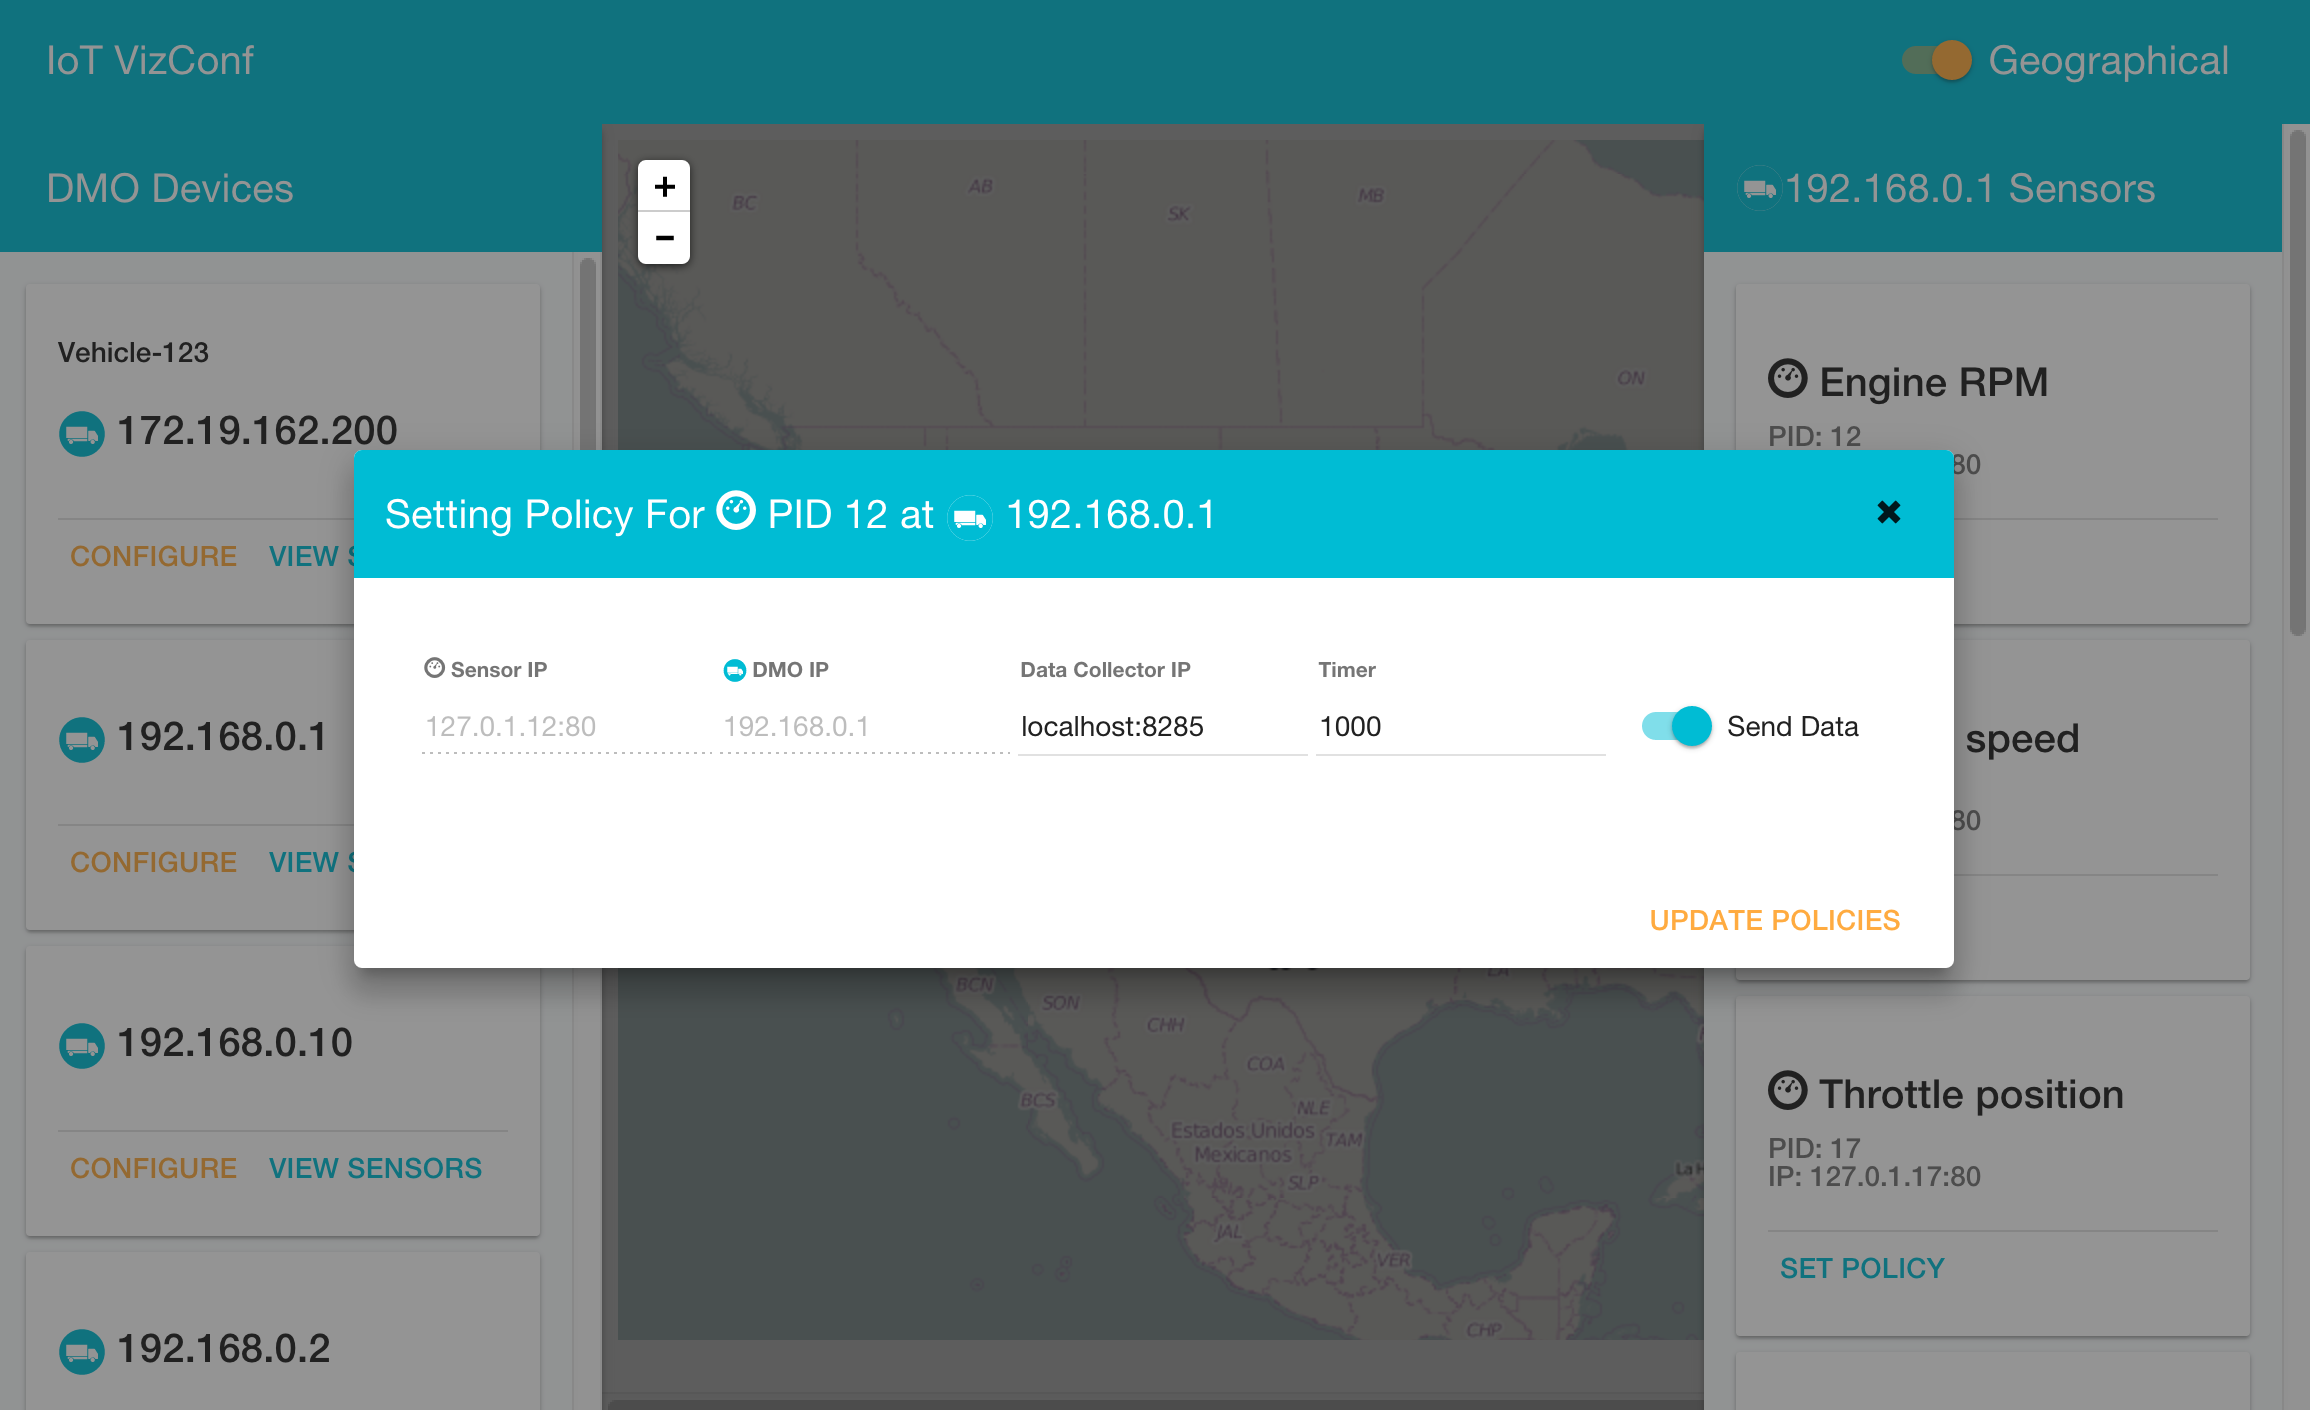
Task: Close the Setting Policy dialog
Action: 1888,512
